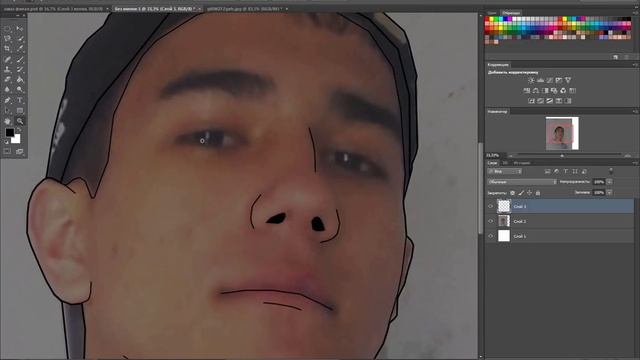Image resolution: width=640 pixels, height=360 pixels.
Task: Select the Move tool
Action: point(20,29)
